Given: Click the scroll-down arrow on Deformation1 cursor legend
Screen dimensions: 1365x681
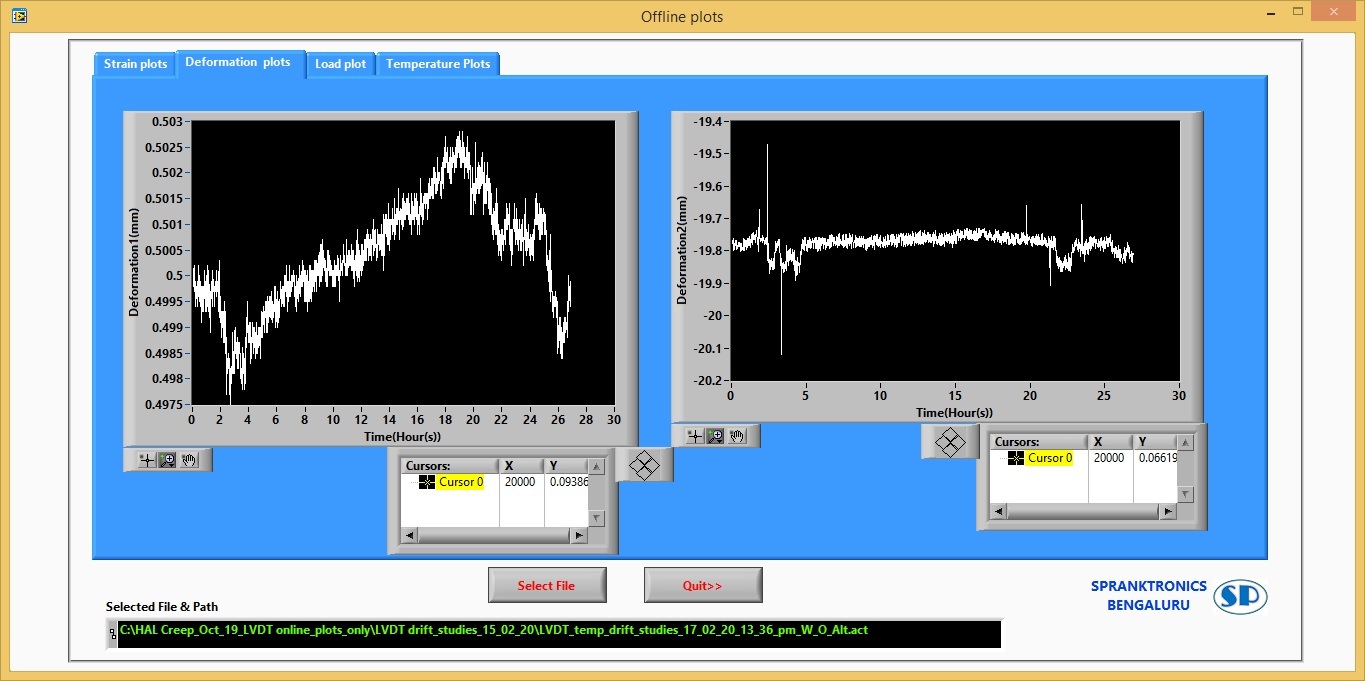Looking at the screenshot, I should click(596, 517).
